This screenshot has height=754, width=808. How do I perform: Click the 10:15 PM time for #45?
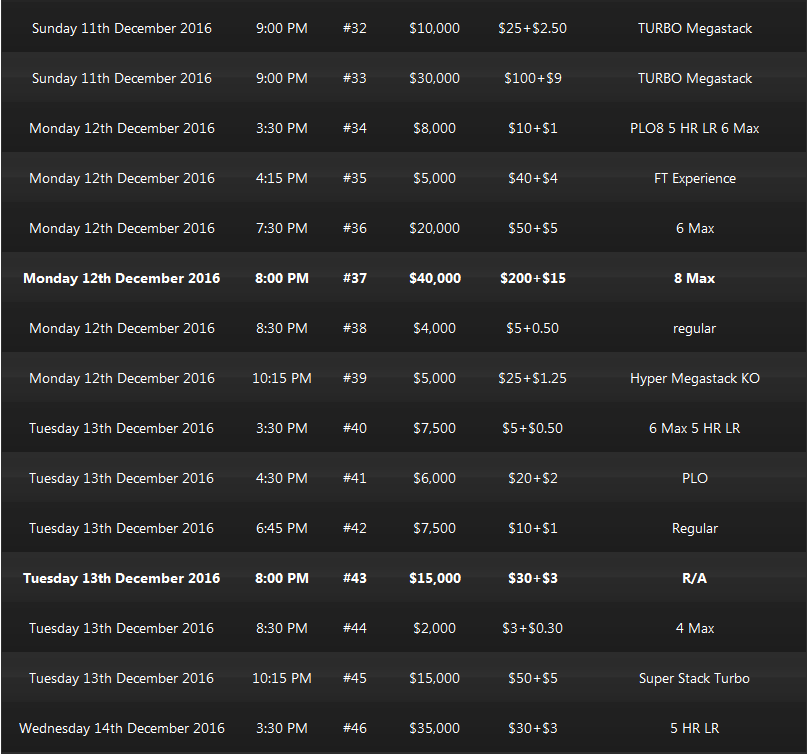tap(281, 678)
